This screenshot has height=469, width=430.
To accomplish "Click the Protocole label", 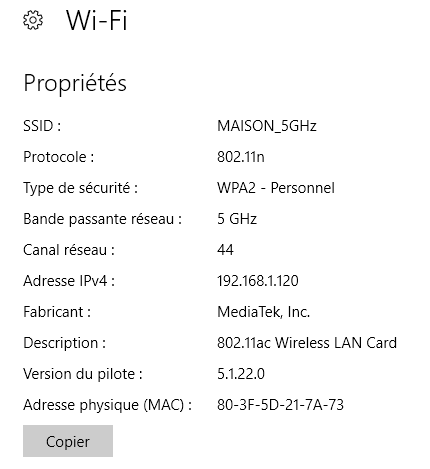I will (59, 157).
